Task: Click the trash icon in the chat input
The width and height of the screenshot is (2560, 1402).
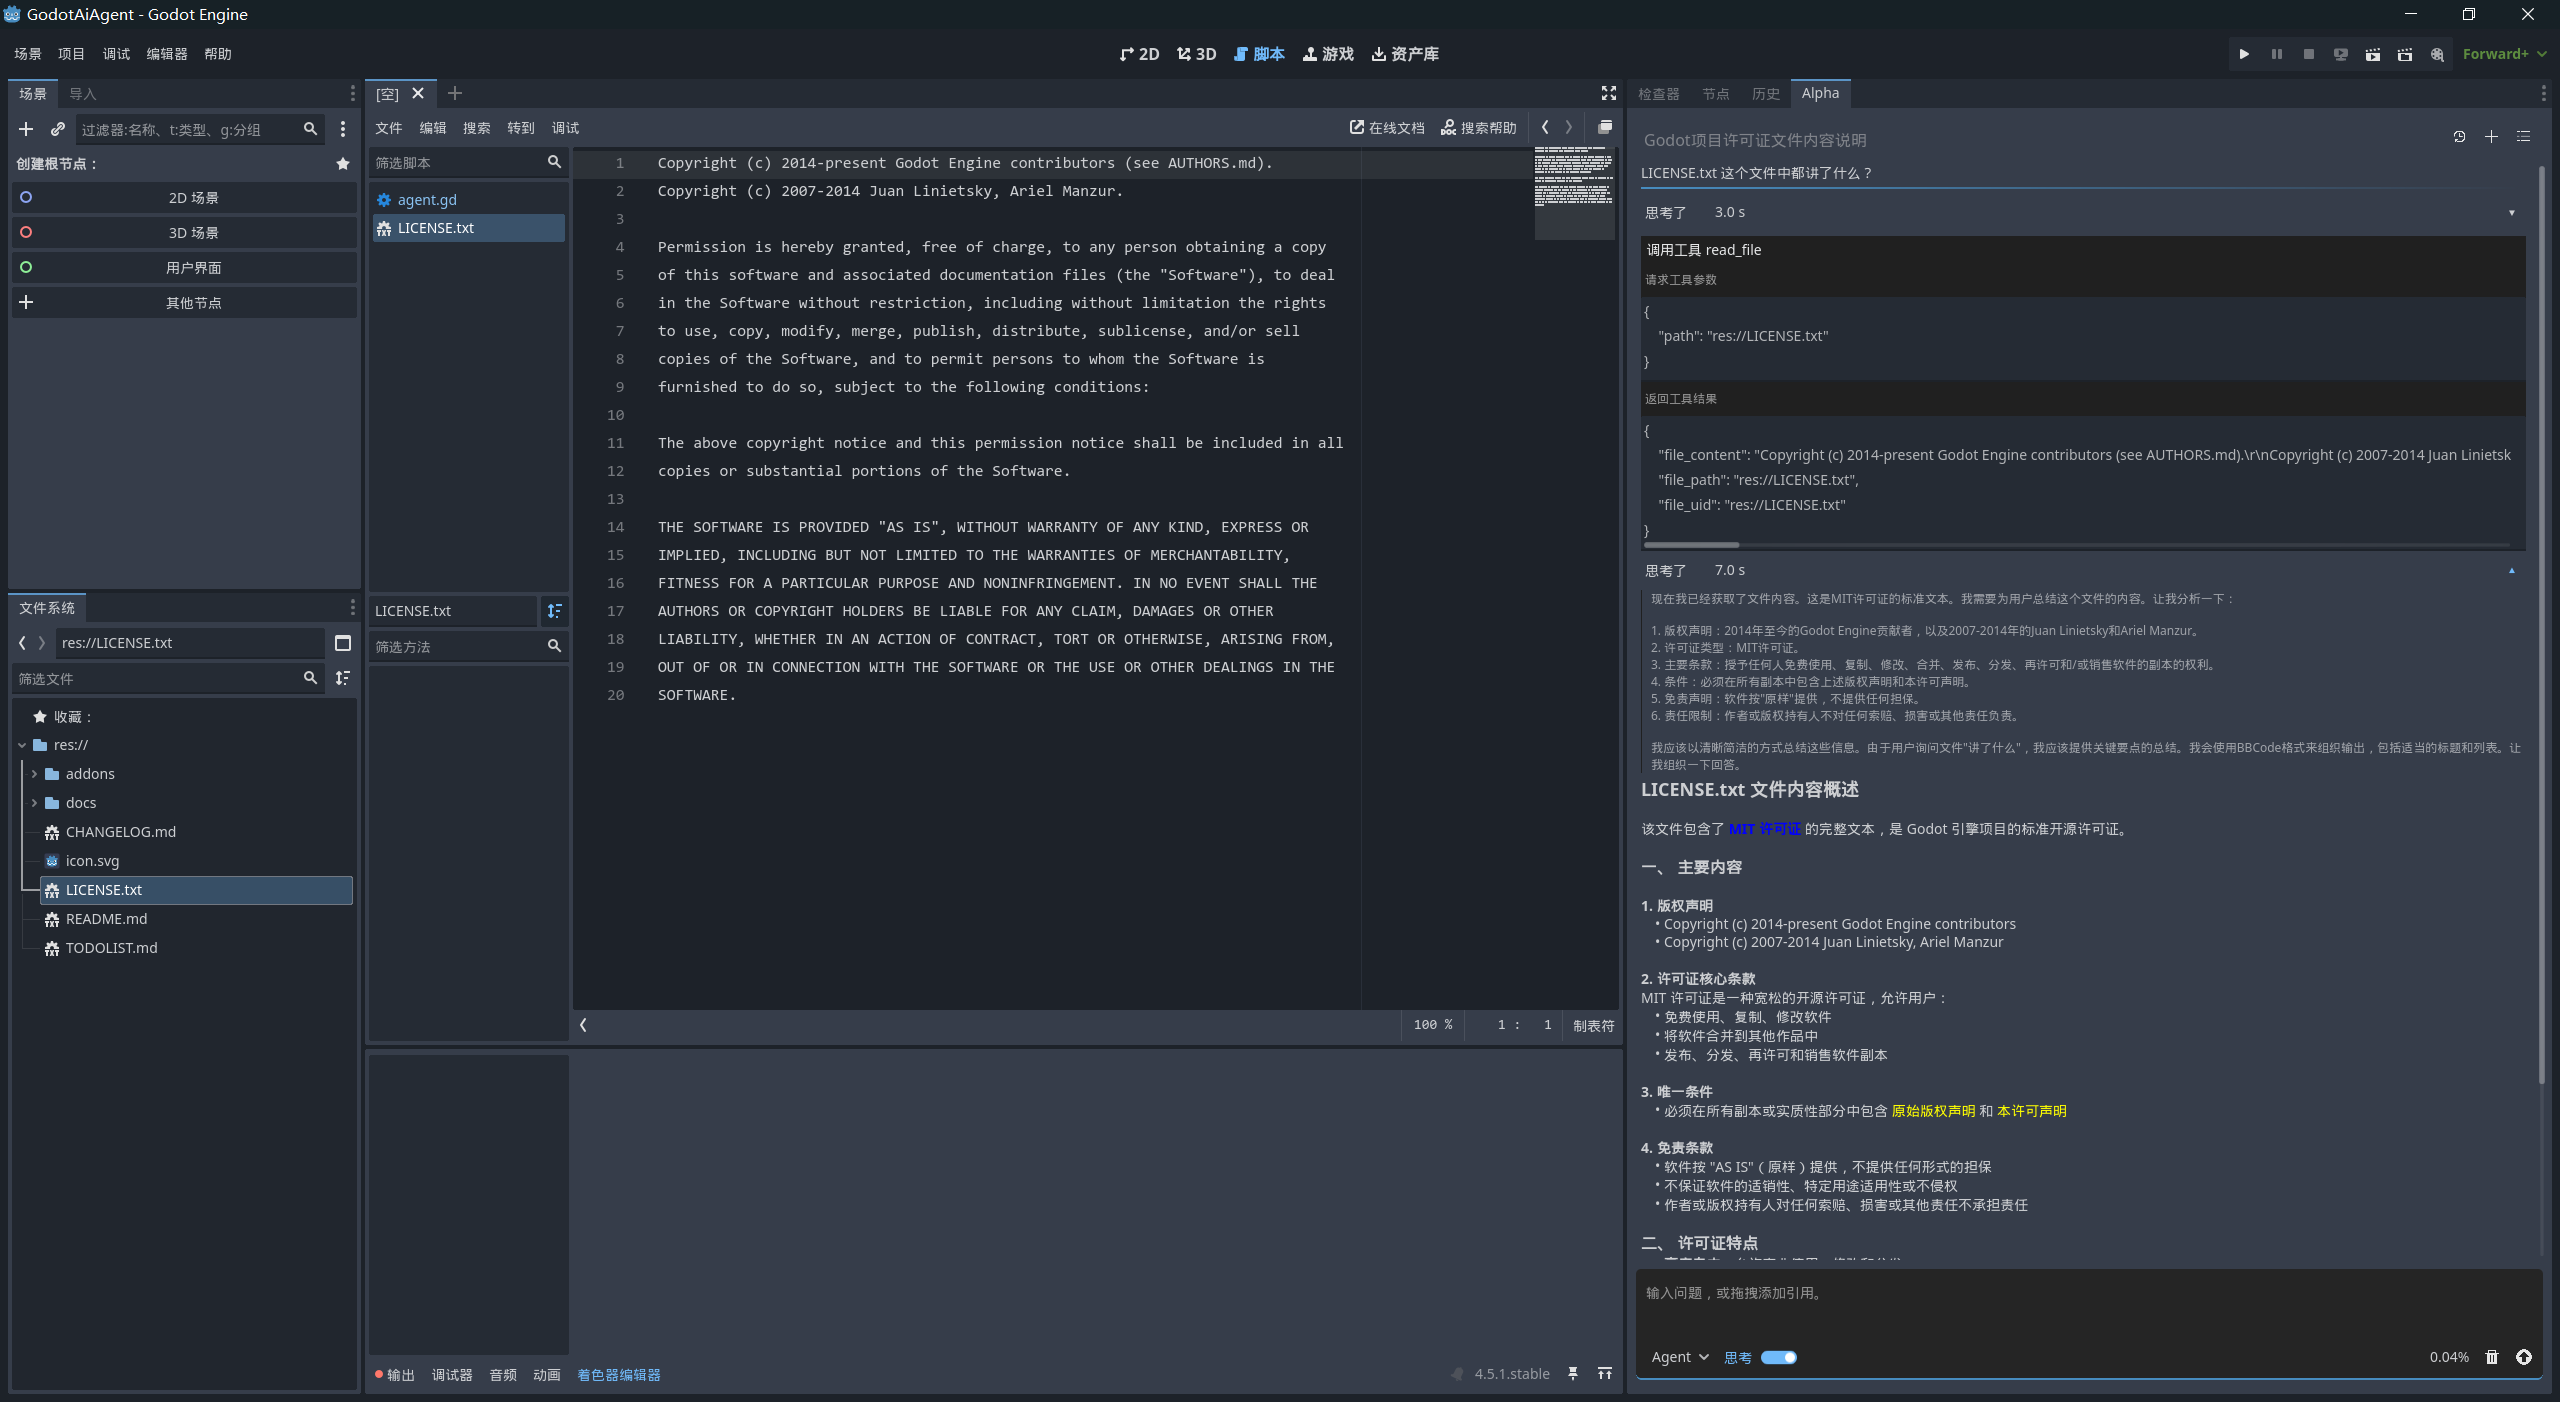Action: (2492, 1357)
